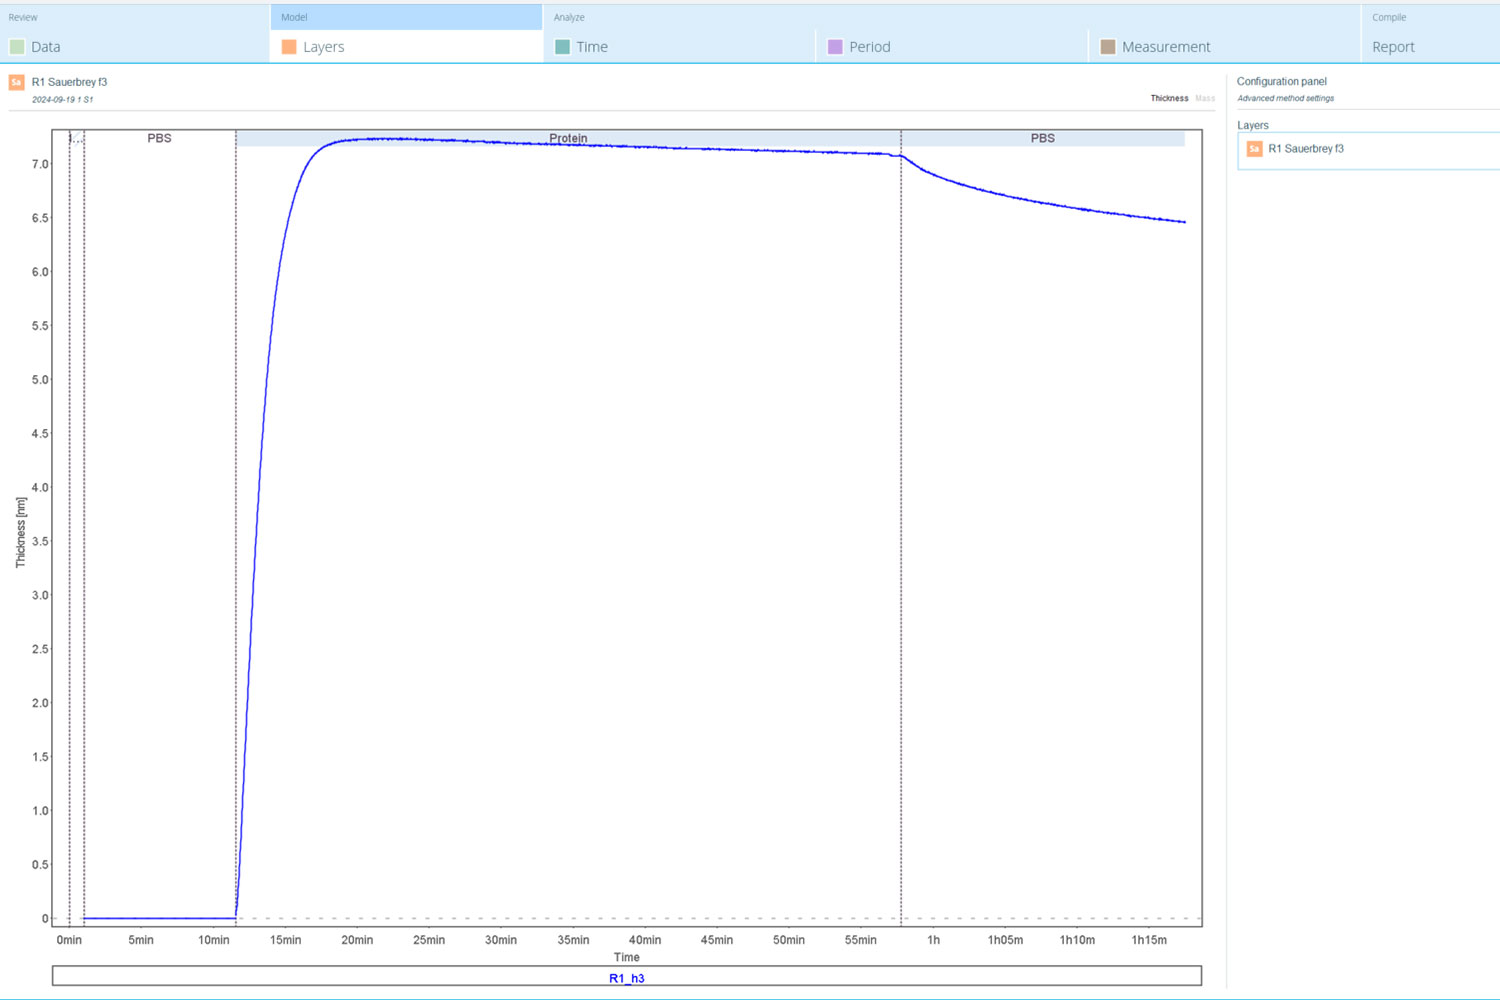1500x1000 pixels.
Task: Click the orange Layers tab icon
Action: pyautogui.click(x=289, y=47)
